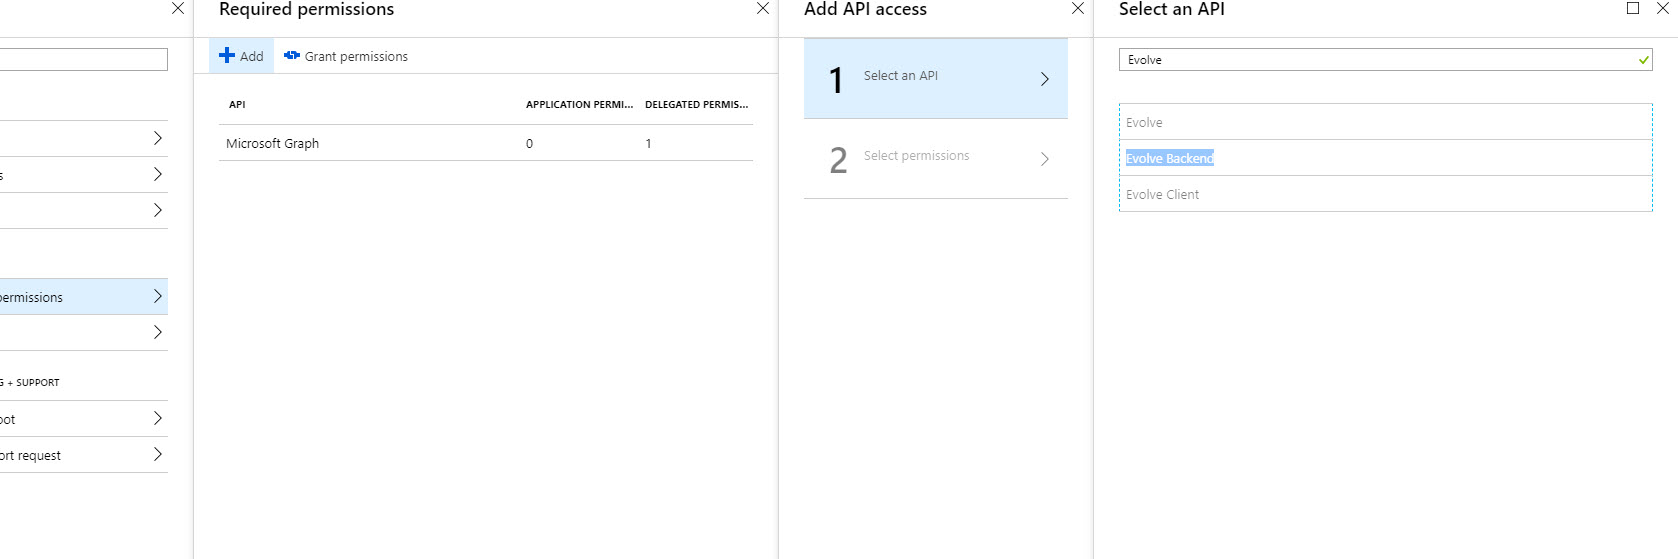Viewport: 1678px width, 559px height.
Task: Click chevron beside support request item
Action: coord(157,454)
